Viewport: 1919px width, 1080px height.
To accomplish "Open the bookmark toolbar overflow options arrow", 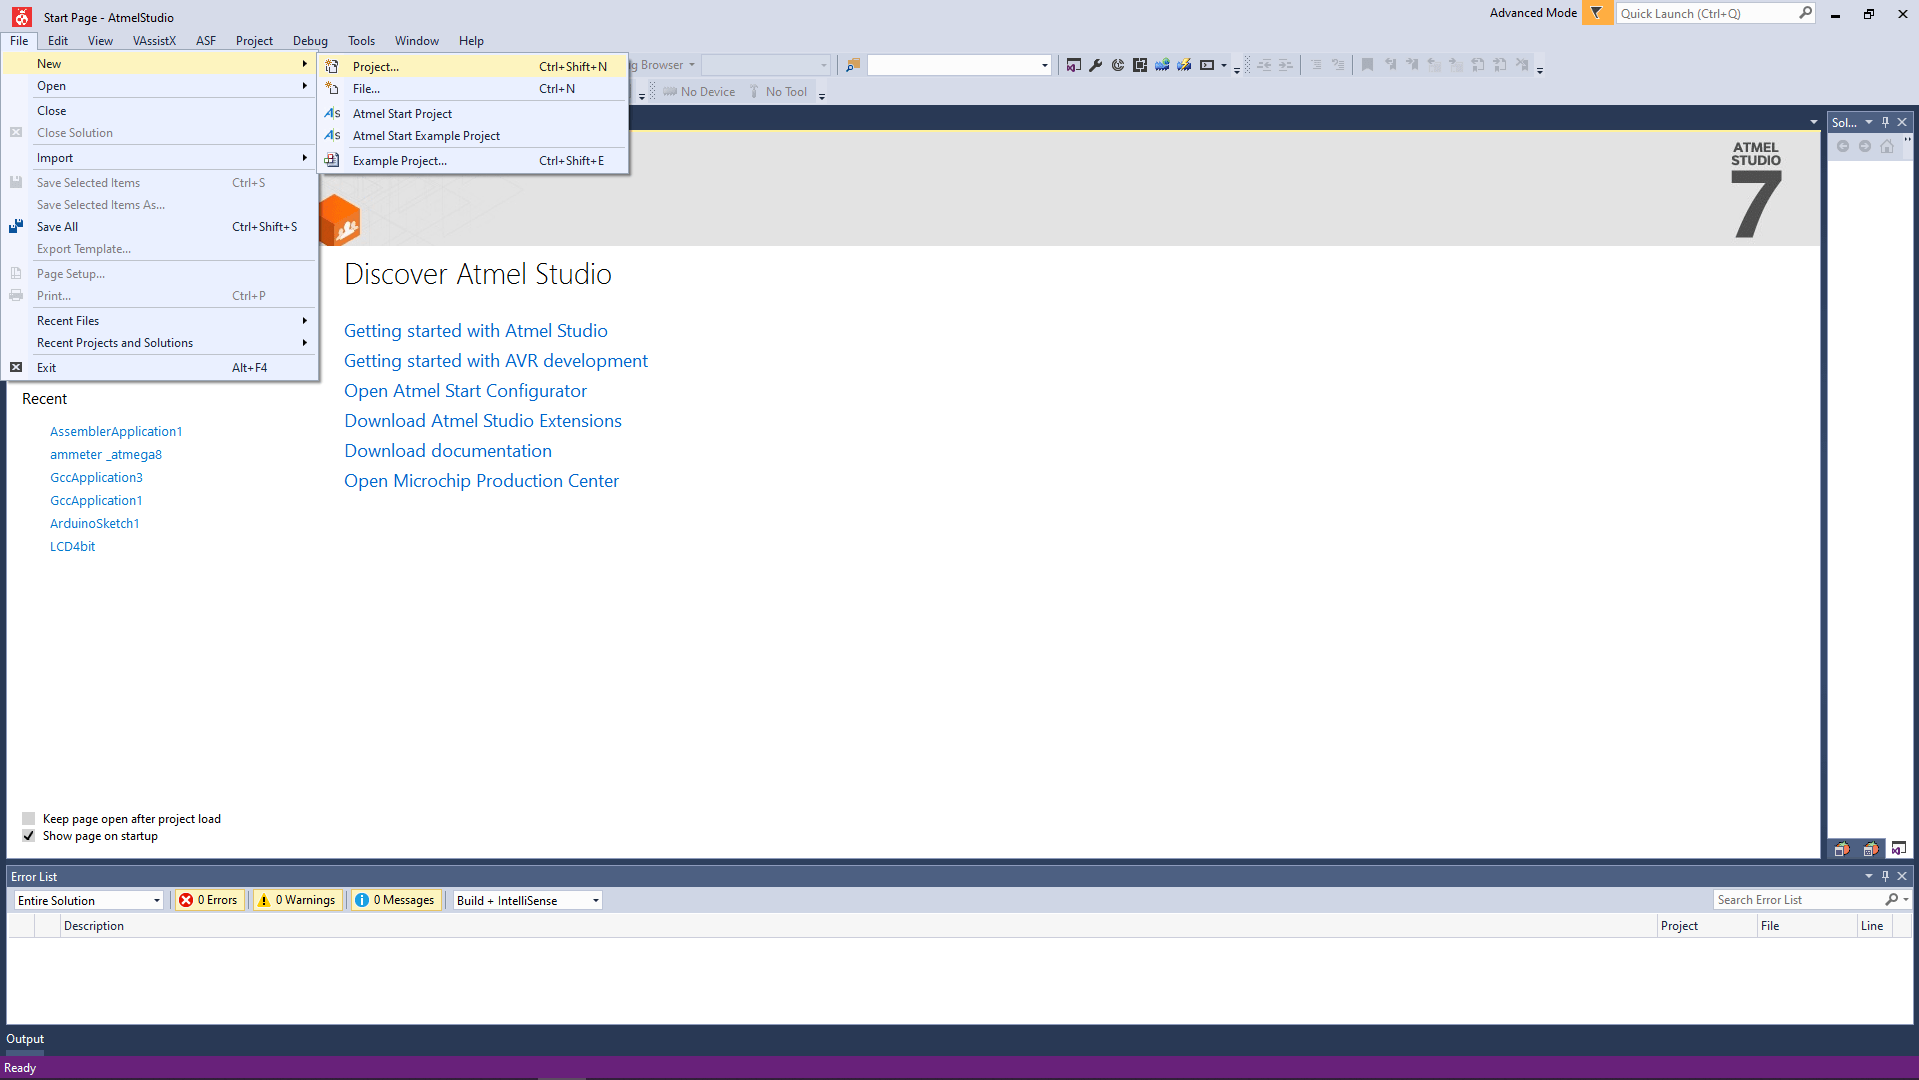I will (x=1539, y=70).
